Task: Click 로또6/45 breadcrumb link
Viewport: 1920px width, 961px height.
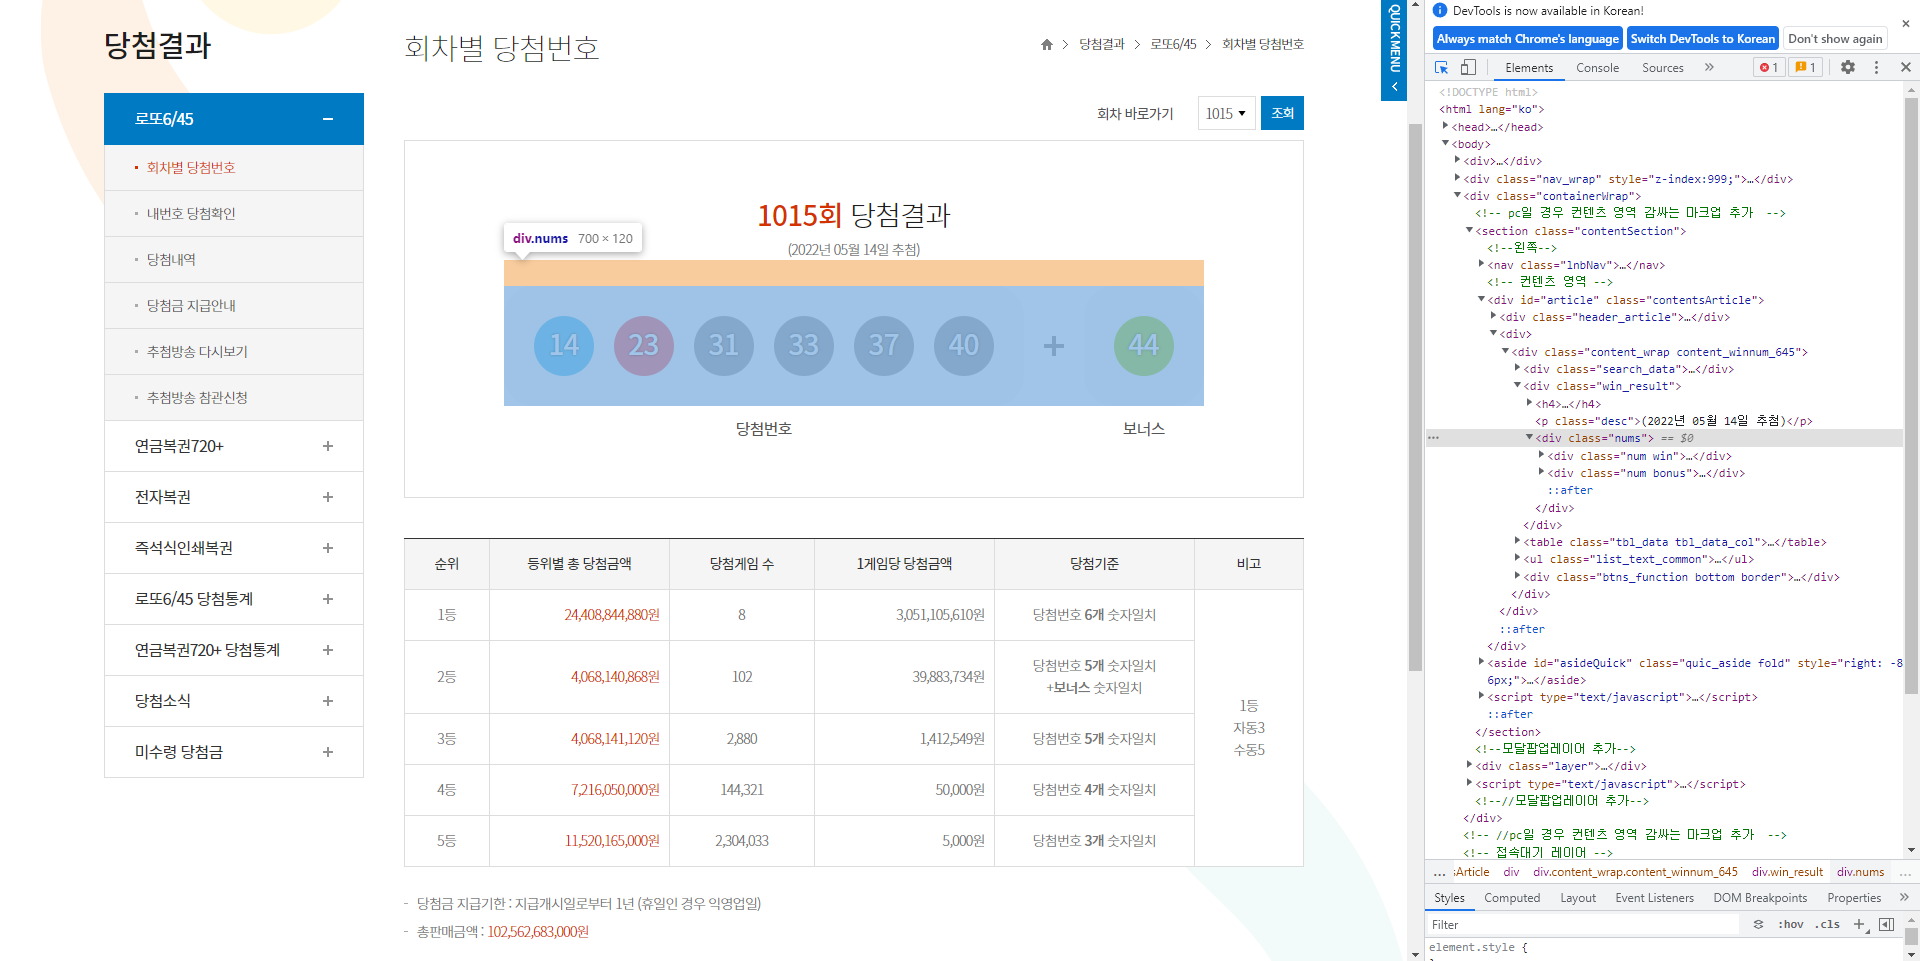Action: (1173, 44)
